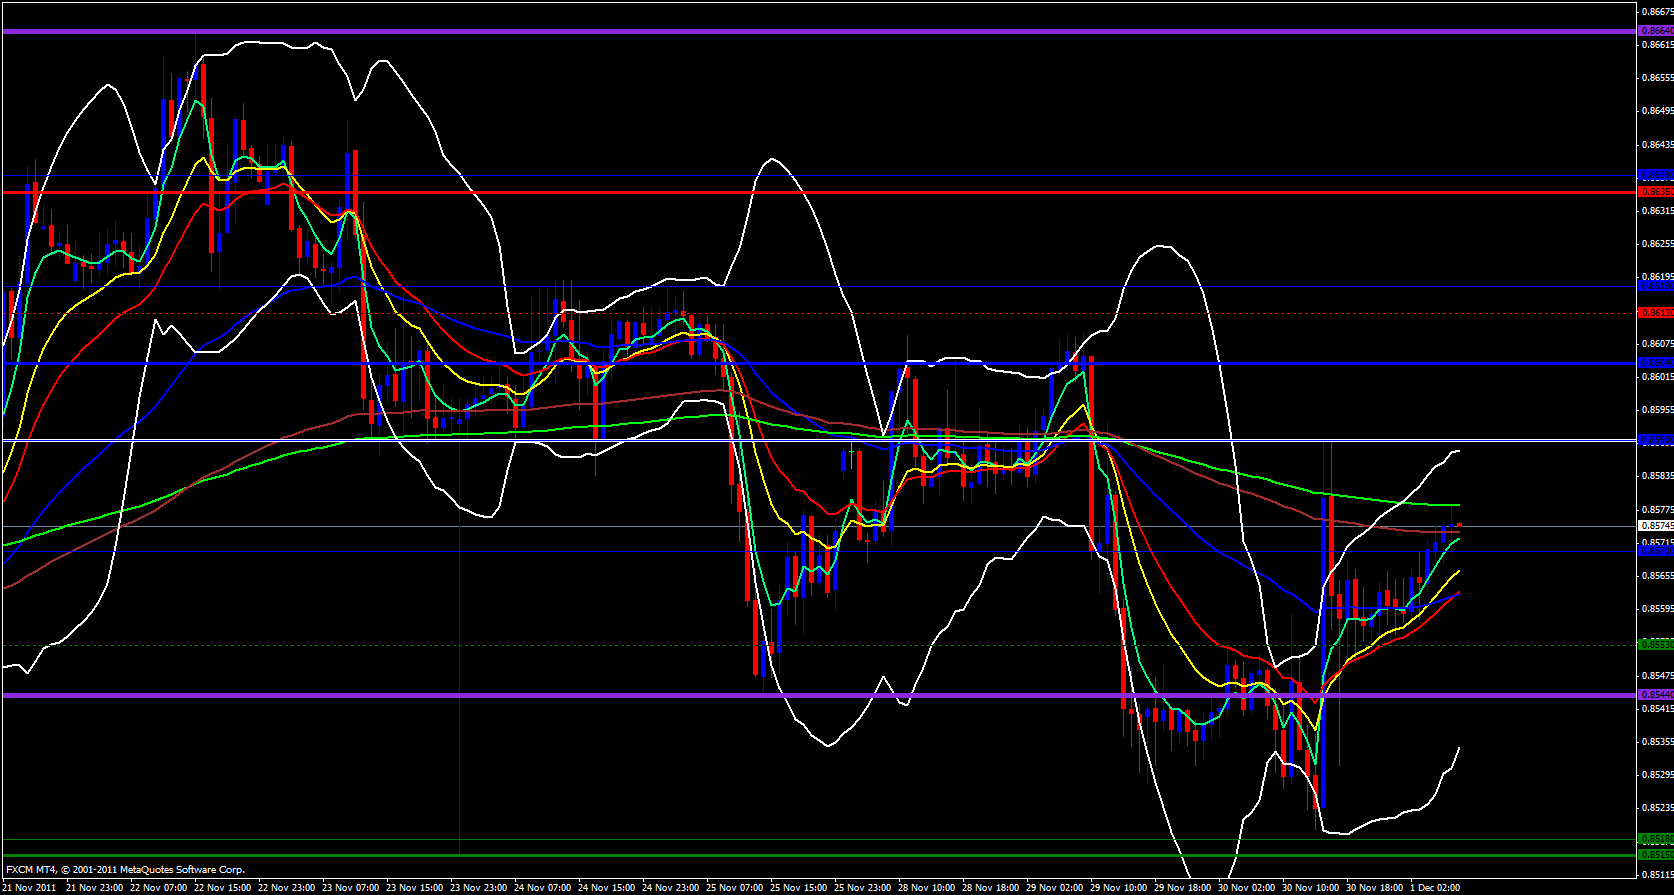The width and height of the screenshot is (1674, 895).
Task: Select the thick blue 0.86040 price tag
Action: coord(1655,363)
